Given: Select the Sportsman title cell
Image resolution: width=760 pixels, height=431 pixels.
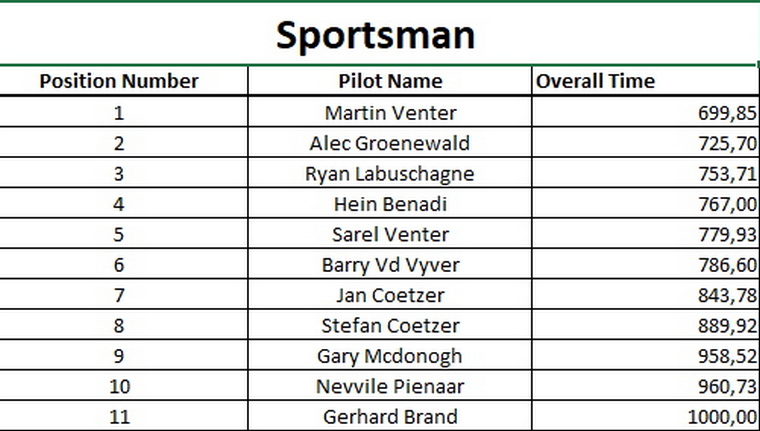Looking at the screenshot, I should [378, 33].
